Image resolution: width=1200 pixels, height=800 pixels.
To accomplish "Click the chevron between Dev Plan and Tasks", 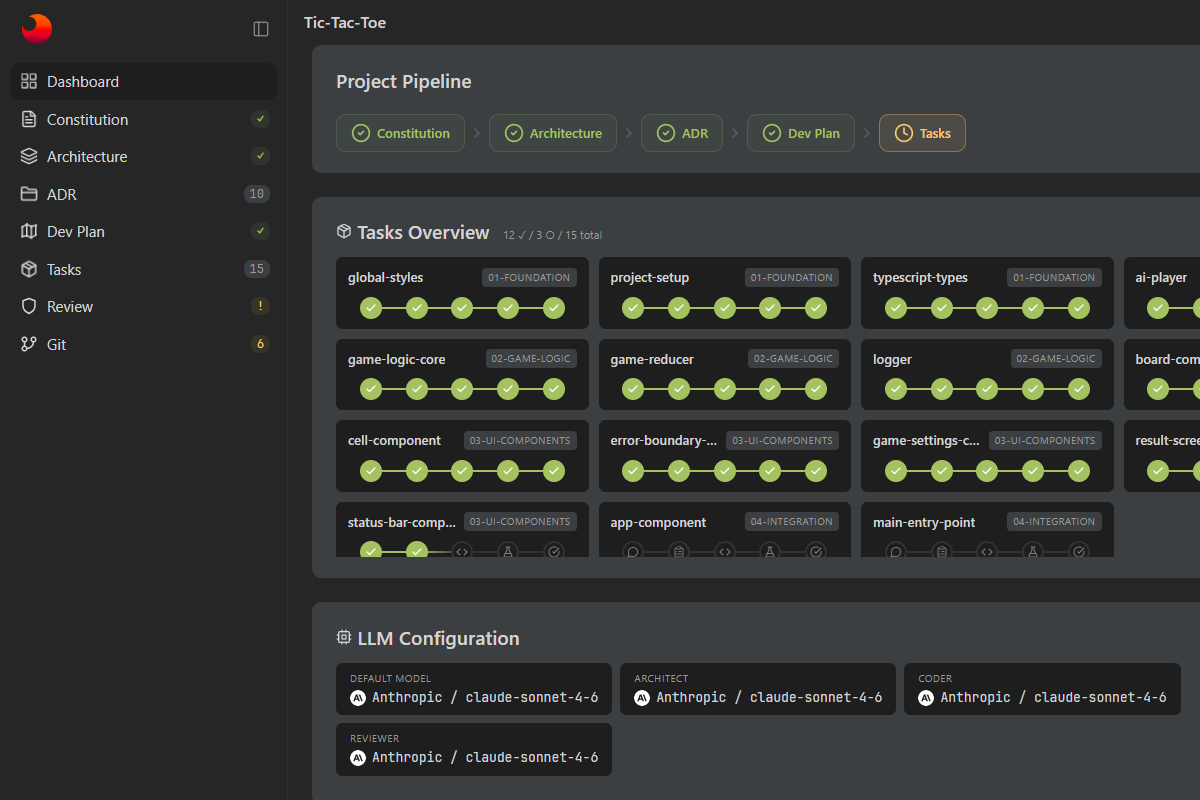I will tap(866, 132).
